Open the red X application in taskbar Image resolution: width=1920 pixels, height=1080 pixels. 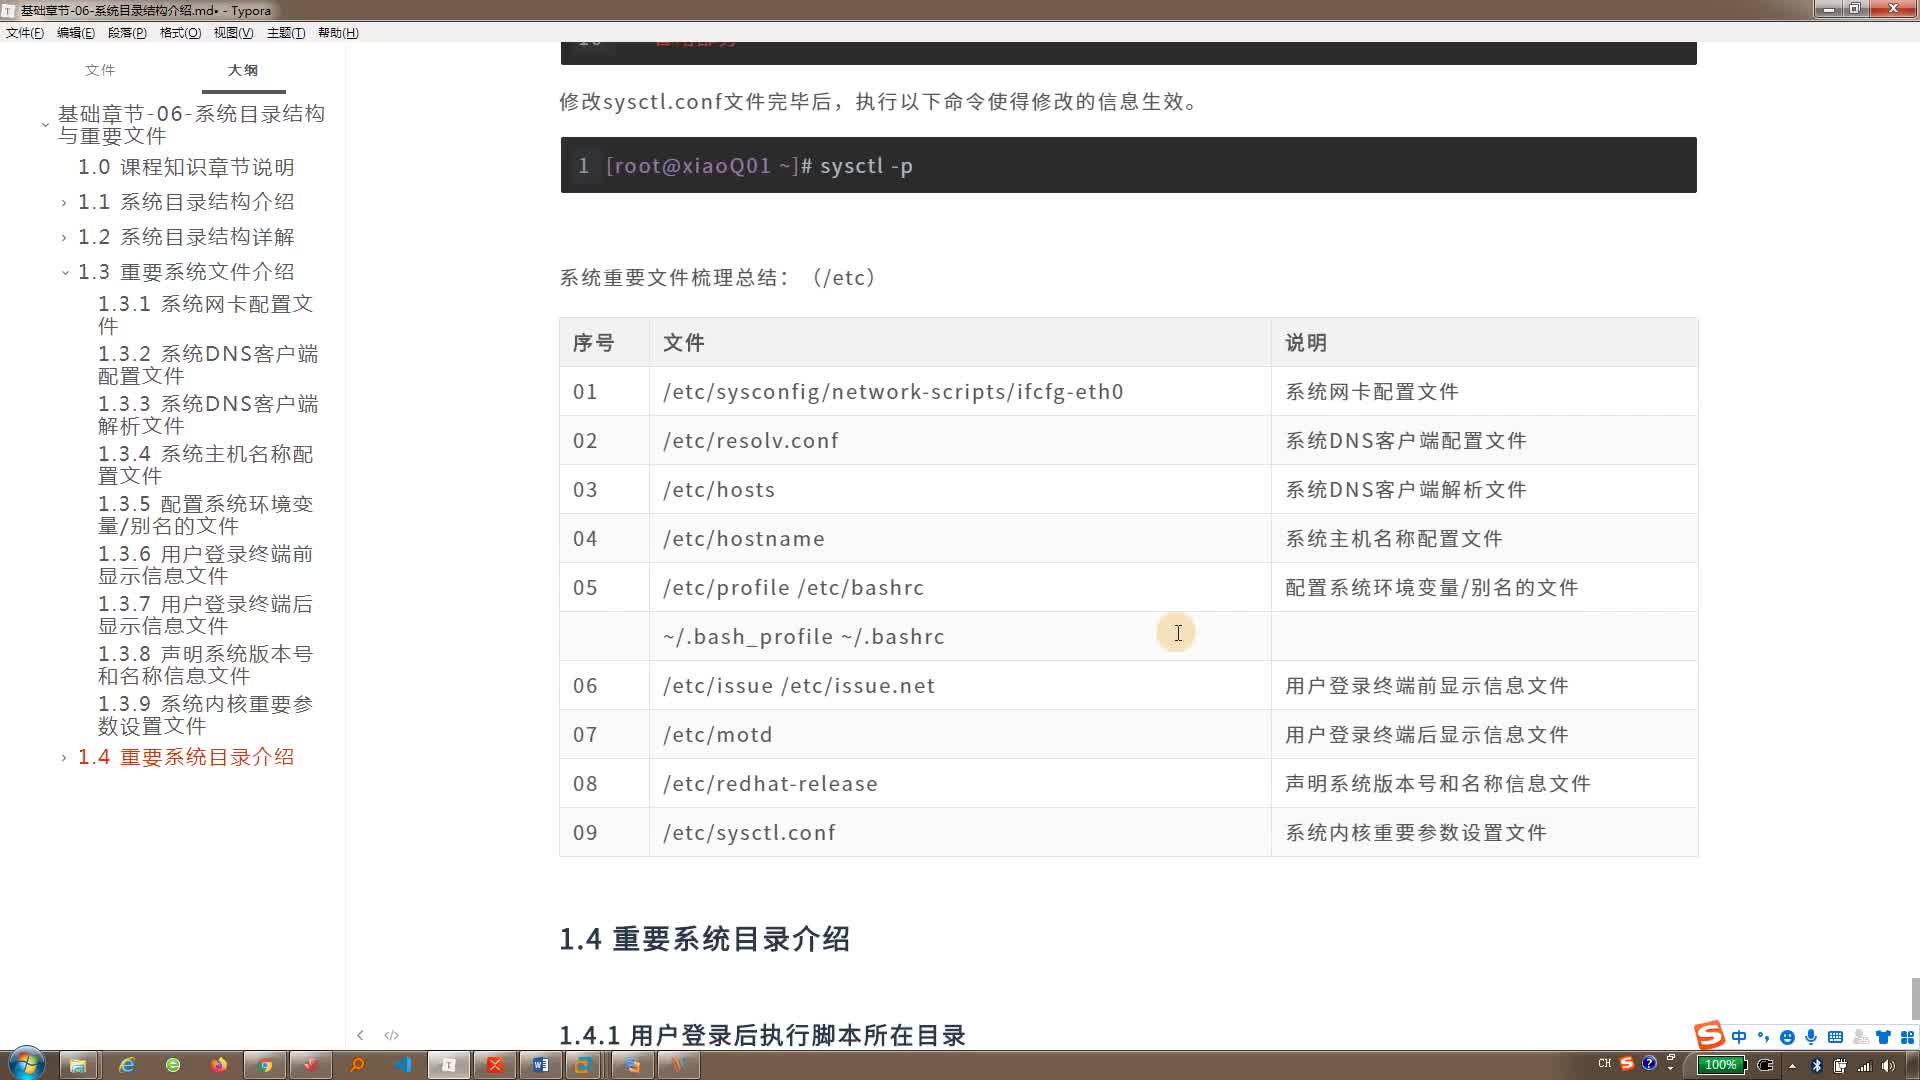tap(495, 1065)
